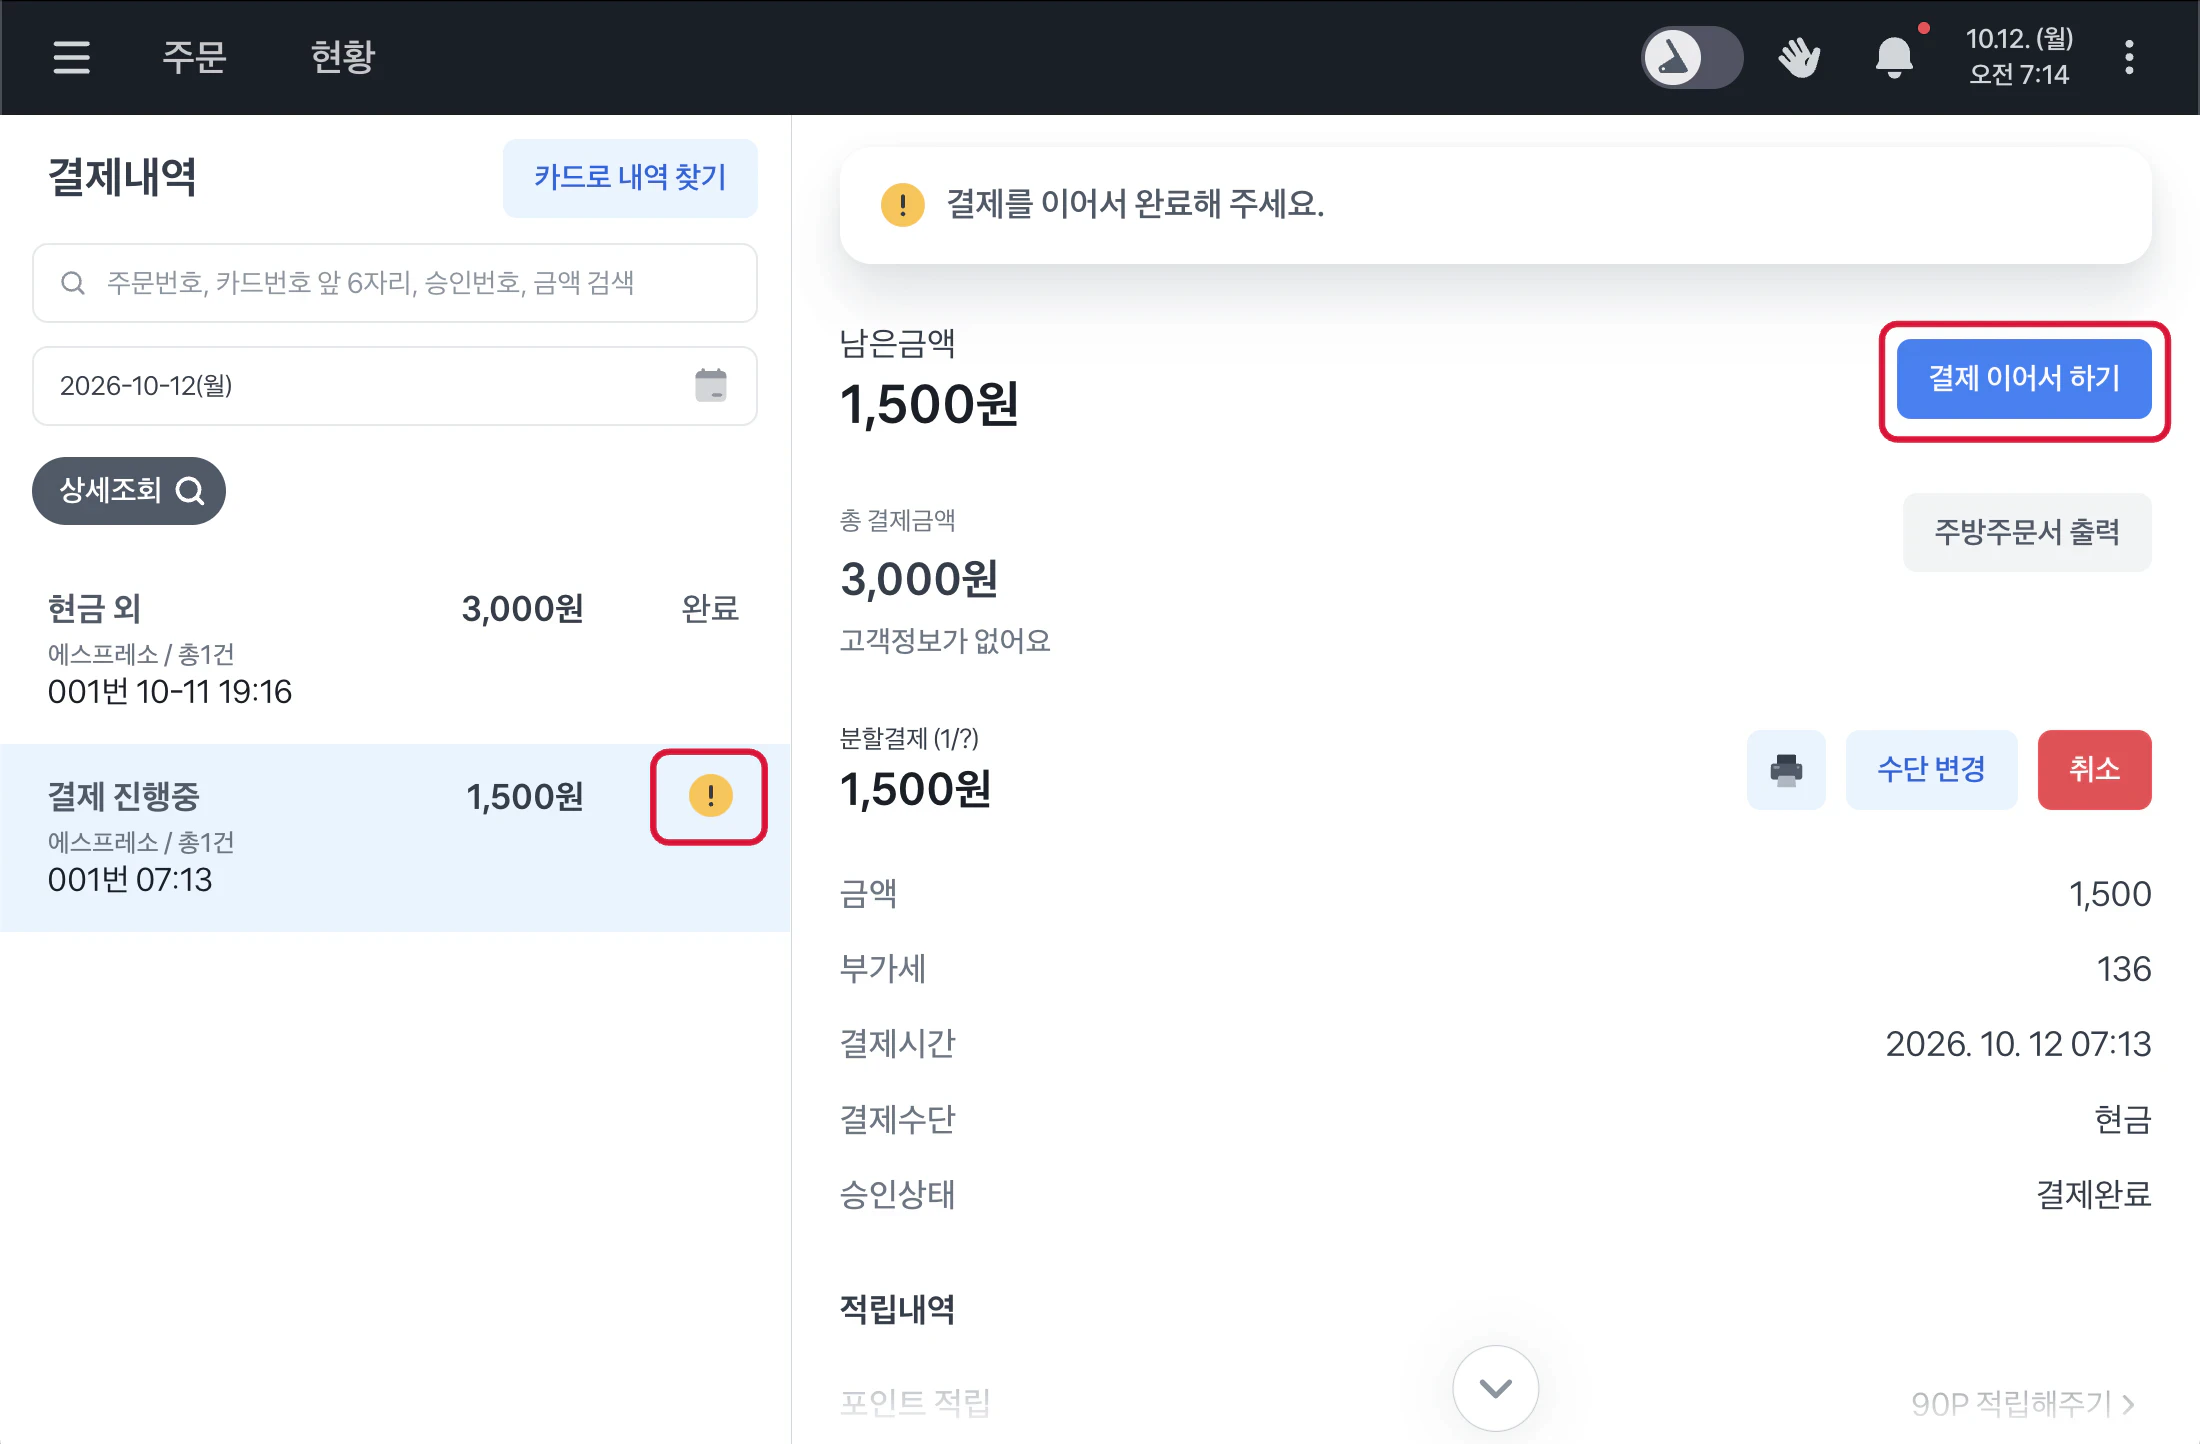The width and height of the screenshot is (2200, 1444).
Task: Click the yellow warning icon in 결제 진행중 row
Action: pos(711,796)
